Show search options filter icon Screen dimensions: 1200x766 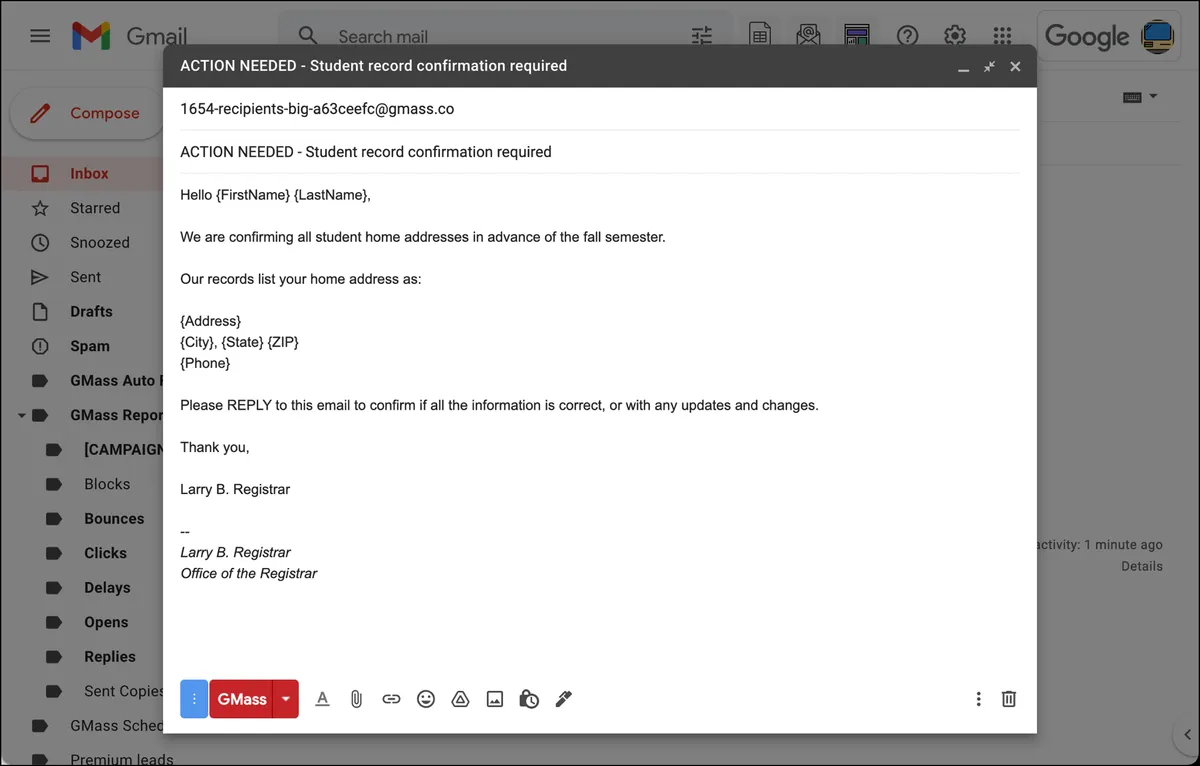(x=702, y=36)
